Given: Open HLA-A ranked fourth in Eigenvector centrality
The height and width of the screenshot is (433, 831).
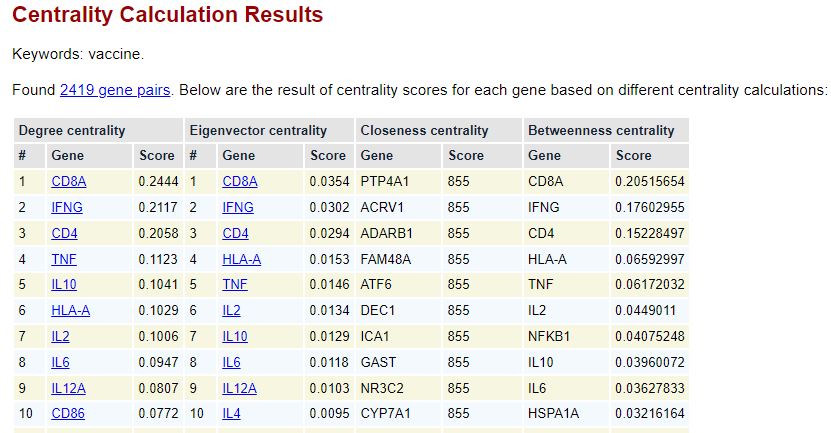Looking at the screenshot, I should coord(242,259).
